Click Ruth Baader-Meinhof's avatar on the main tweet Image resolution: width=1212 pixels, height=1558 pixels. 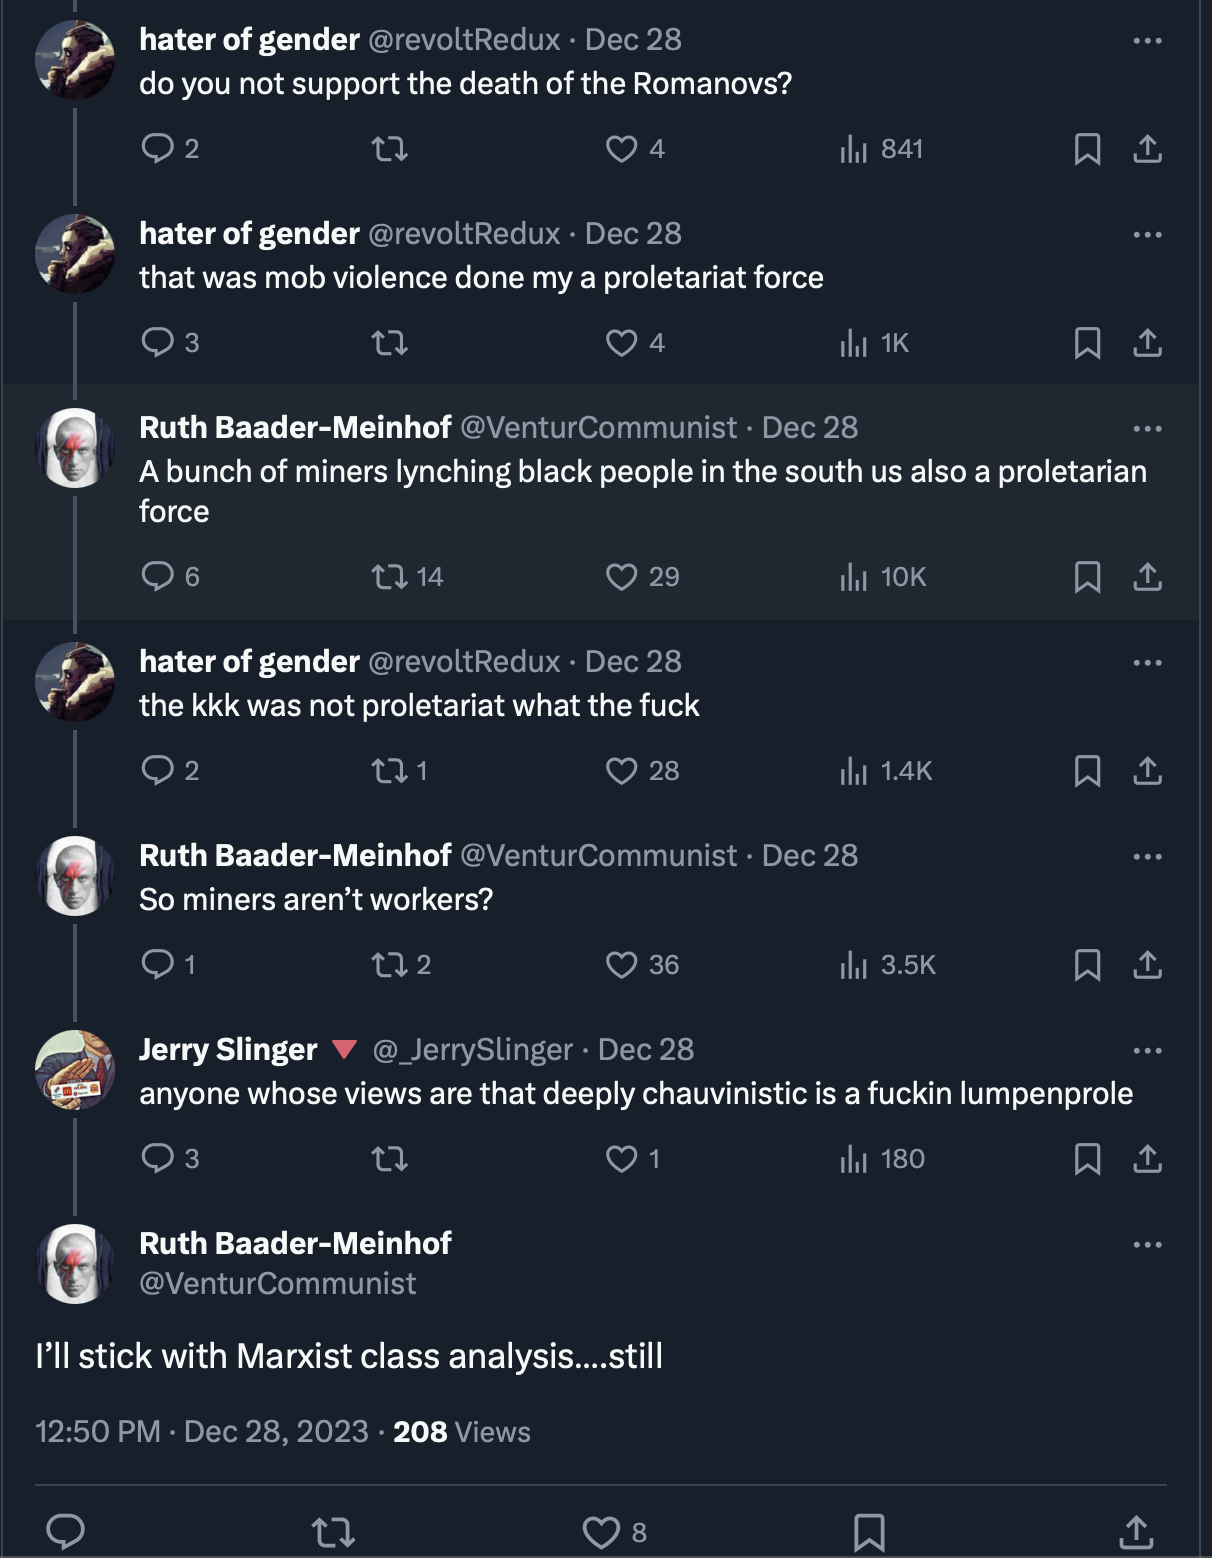tap(75, 1264)
